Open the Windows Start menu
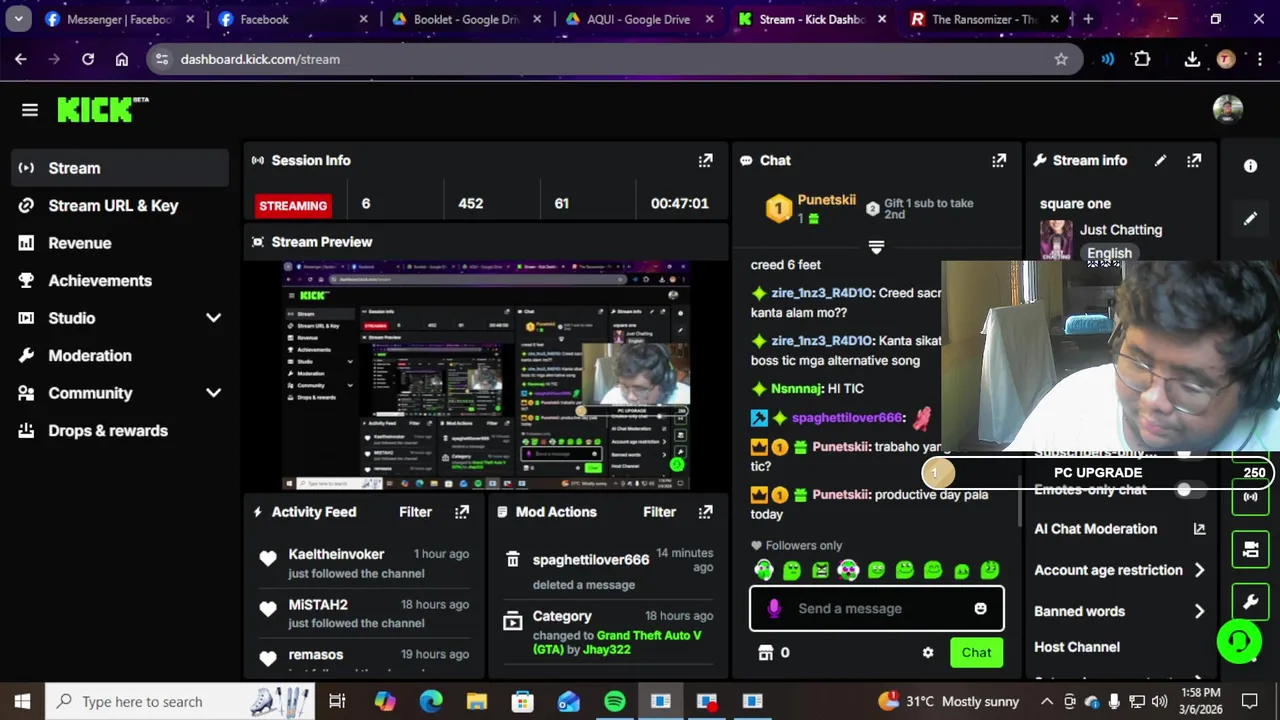 [22, 701]
